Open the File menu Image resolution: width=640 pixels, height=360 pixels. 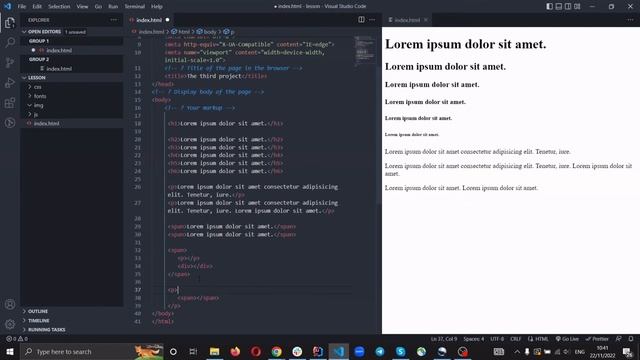click(22, 7)
